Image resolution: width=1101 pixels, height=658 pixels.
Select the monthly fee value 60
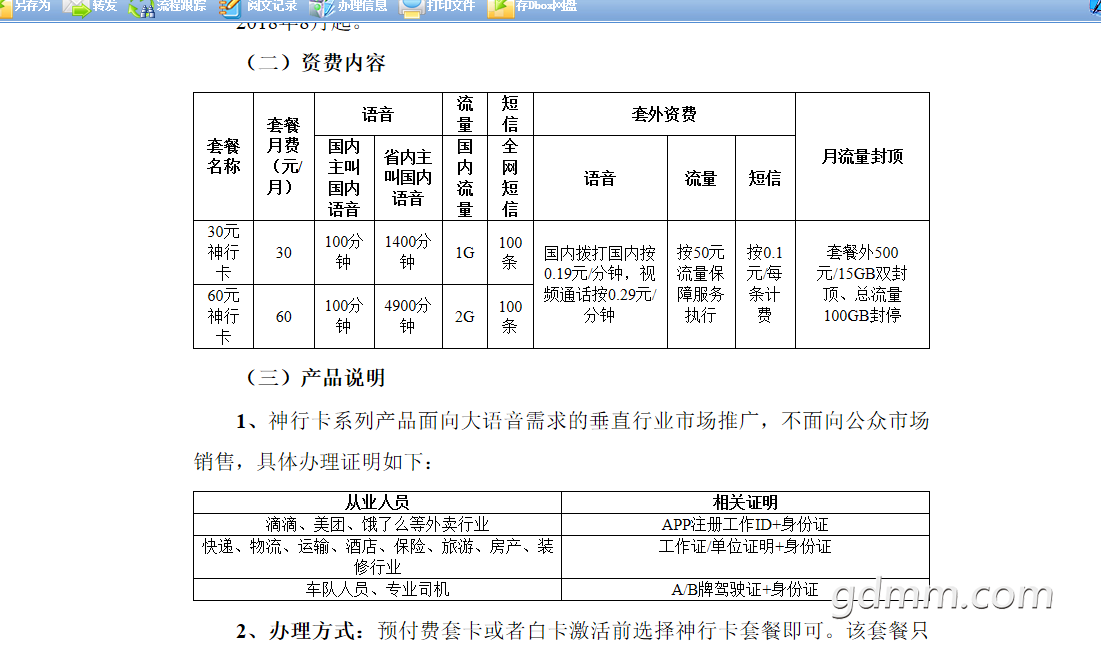coord(284,317)
